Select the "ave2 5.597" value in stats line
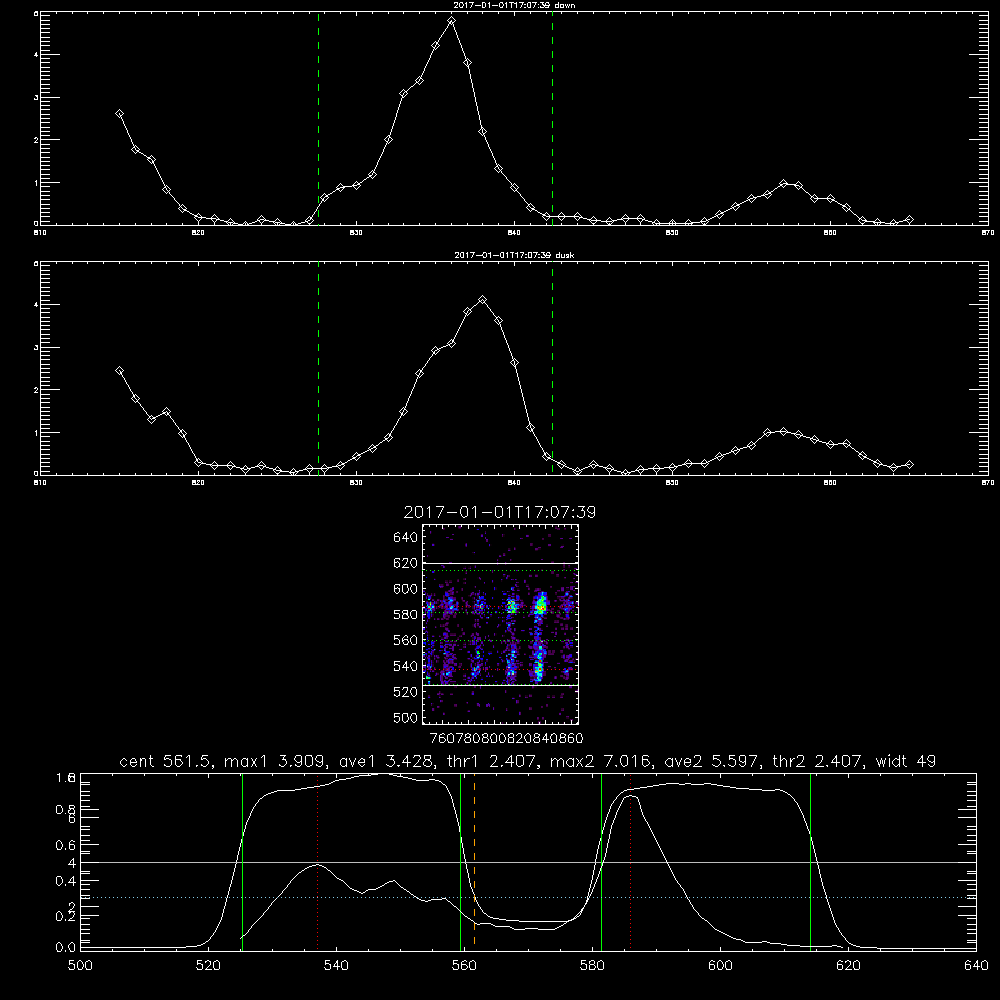Screen dimensions: 1000x1000 pyautogui.click(x=711, y=761)
